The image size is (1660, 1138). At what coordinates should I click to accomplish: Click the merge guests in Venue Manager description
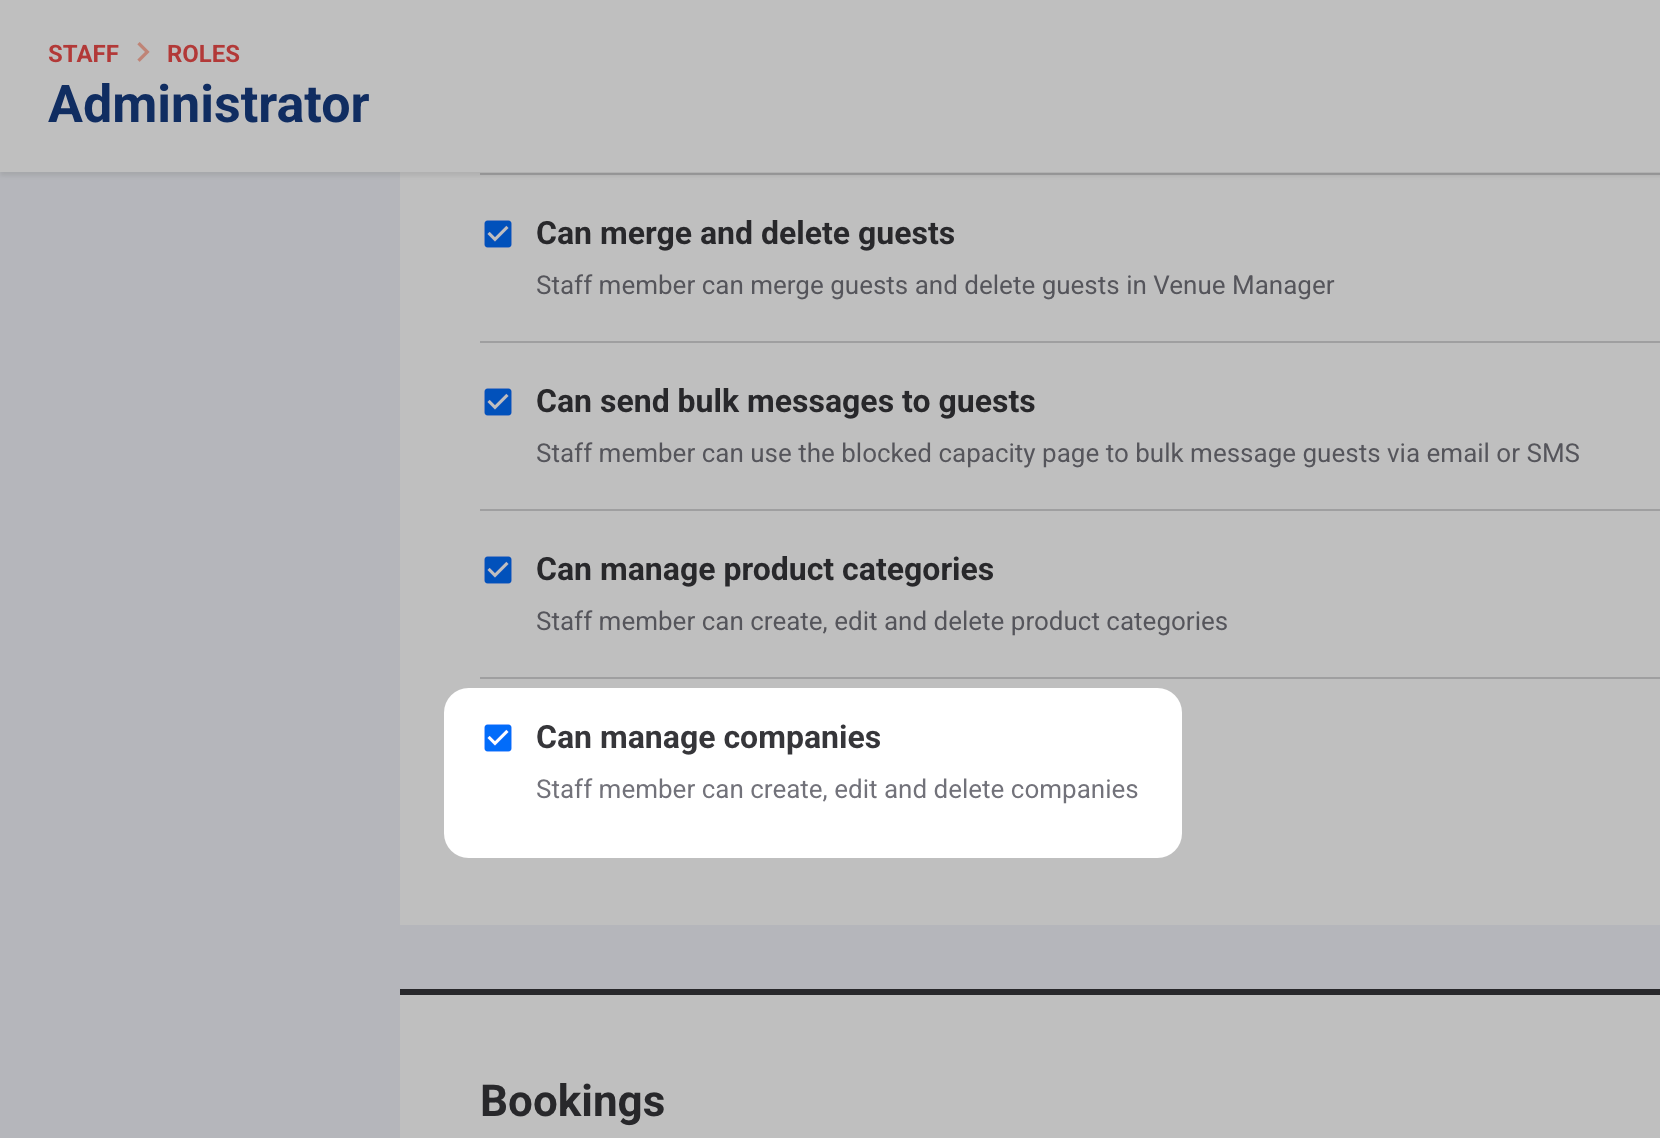[934, 286]
